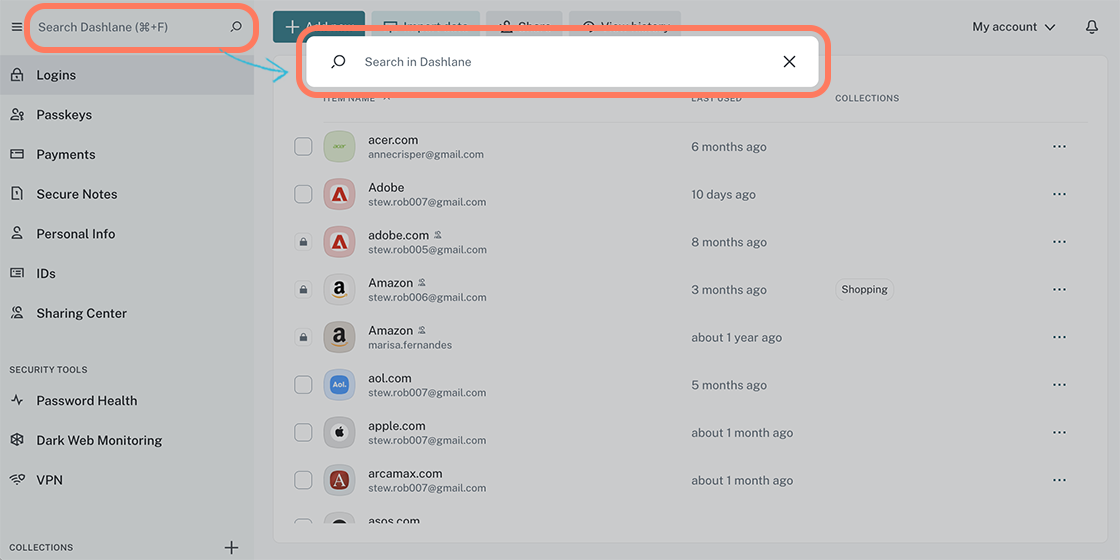Click the plus icon beside Collections
1120x560 pixels.
point(231,547)
